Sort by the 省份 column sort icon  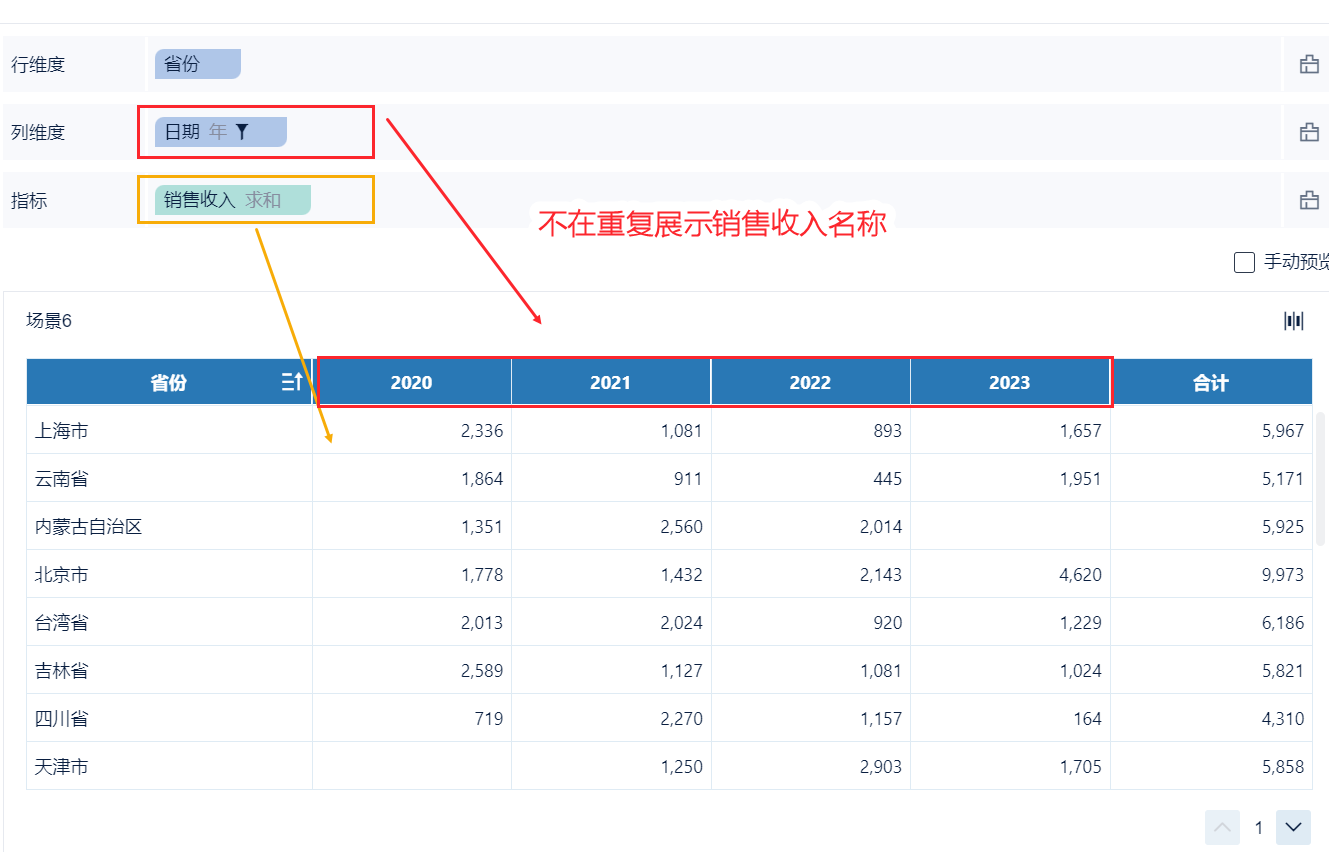tap(292, 382)
